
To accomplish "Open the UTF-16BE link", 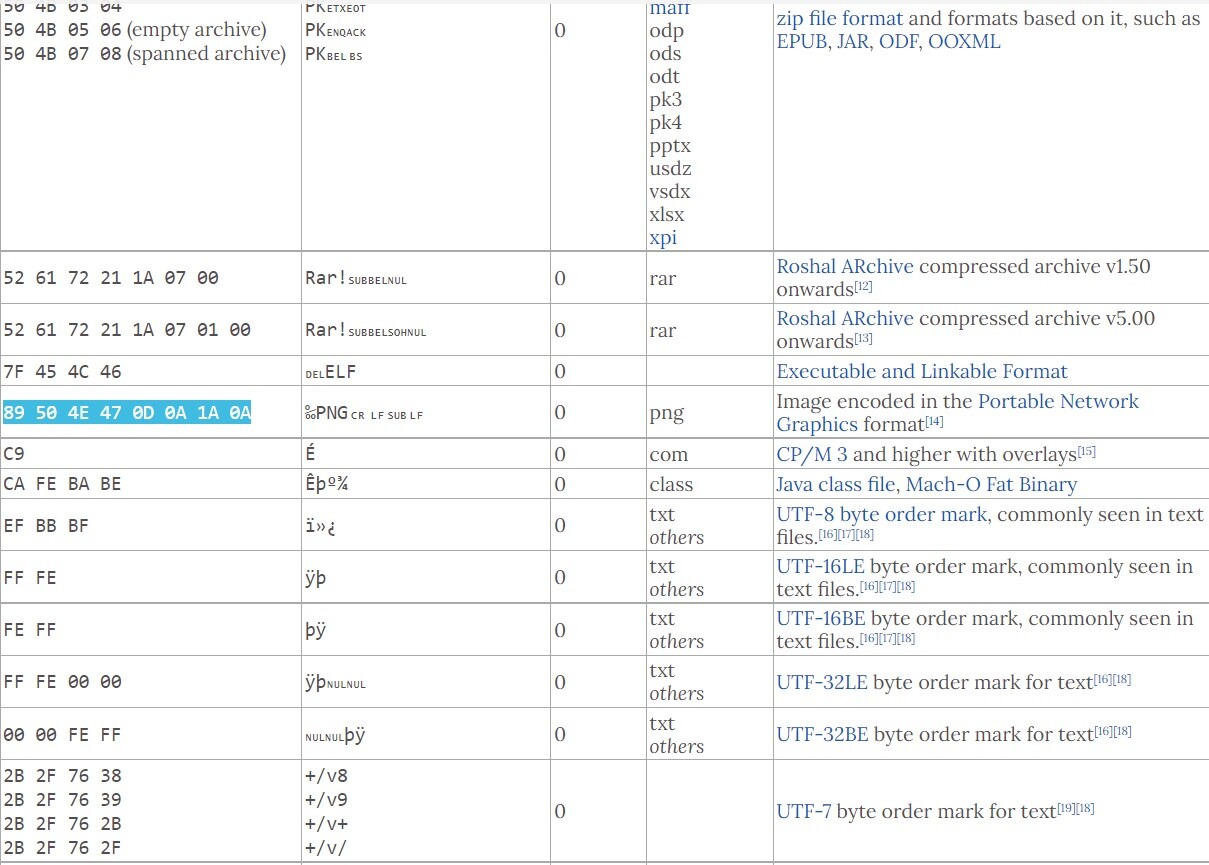I will (x=821, y=619).
